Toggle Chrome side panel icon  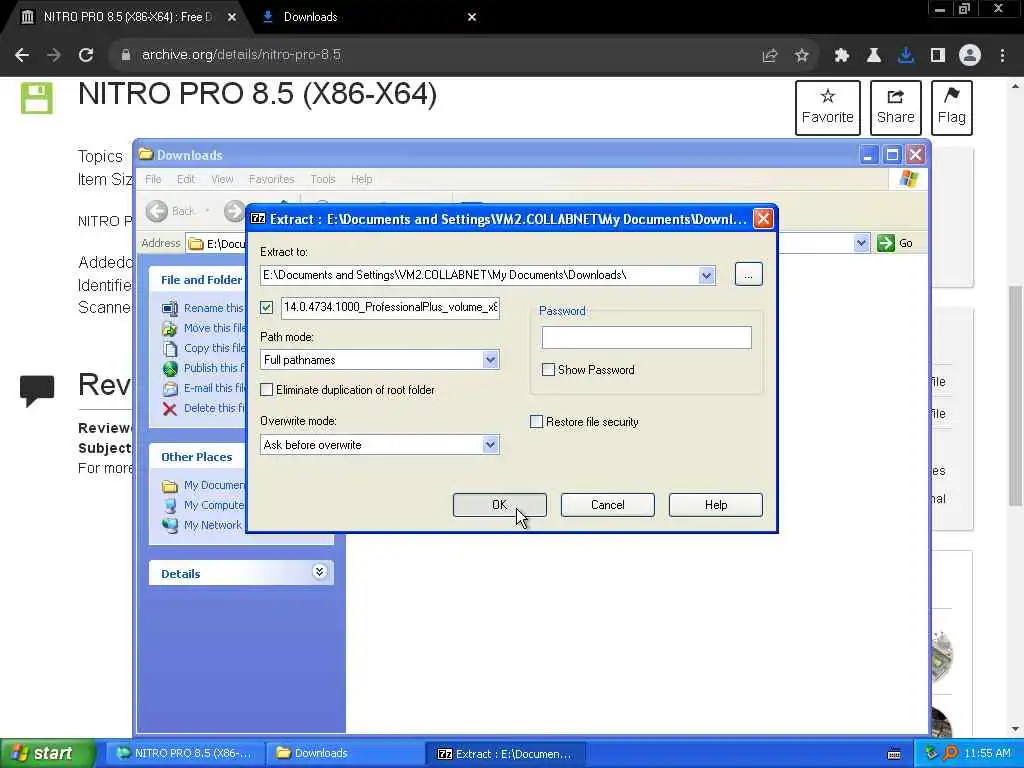pos(938,56)
